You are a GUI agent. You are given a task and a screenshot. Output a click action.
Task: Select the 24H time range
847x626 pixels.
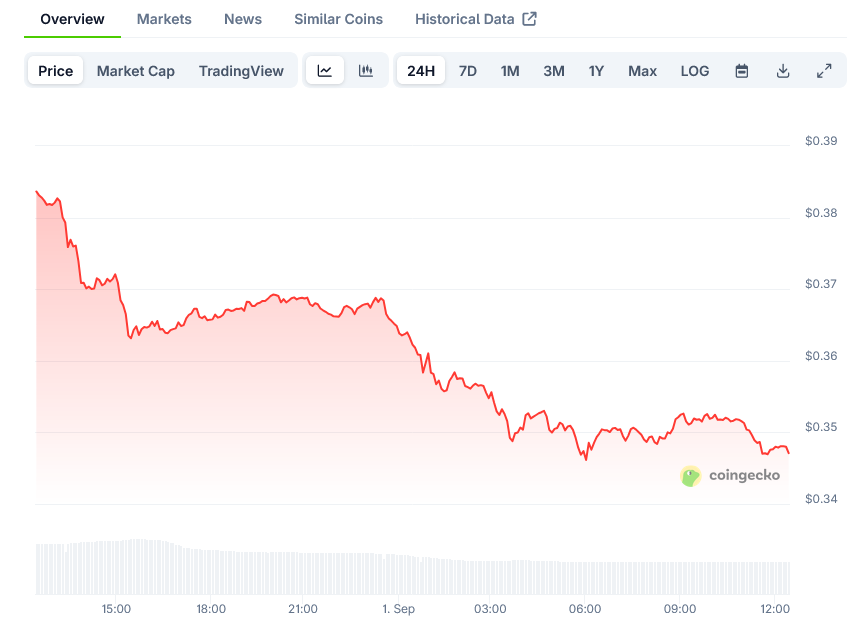[x=421, y=71]
